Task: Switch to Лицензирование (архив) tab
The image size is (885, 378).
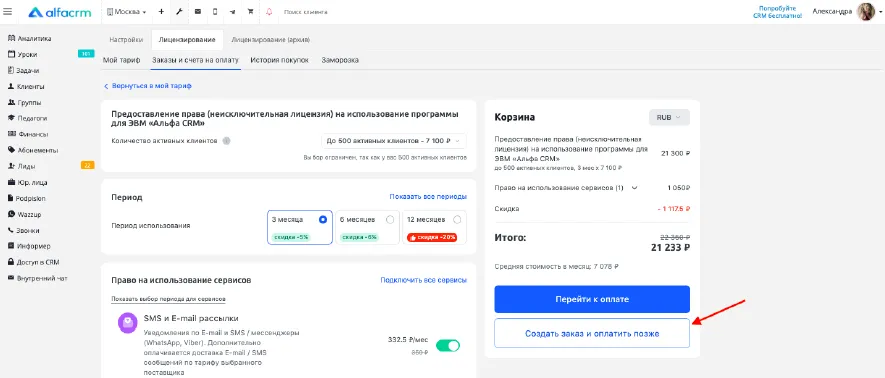Action: (270, 40)
